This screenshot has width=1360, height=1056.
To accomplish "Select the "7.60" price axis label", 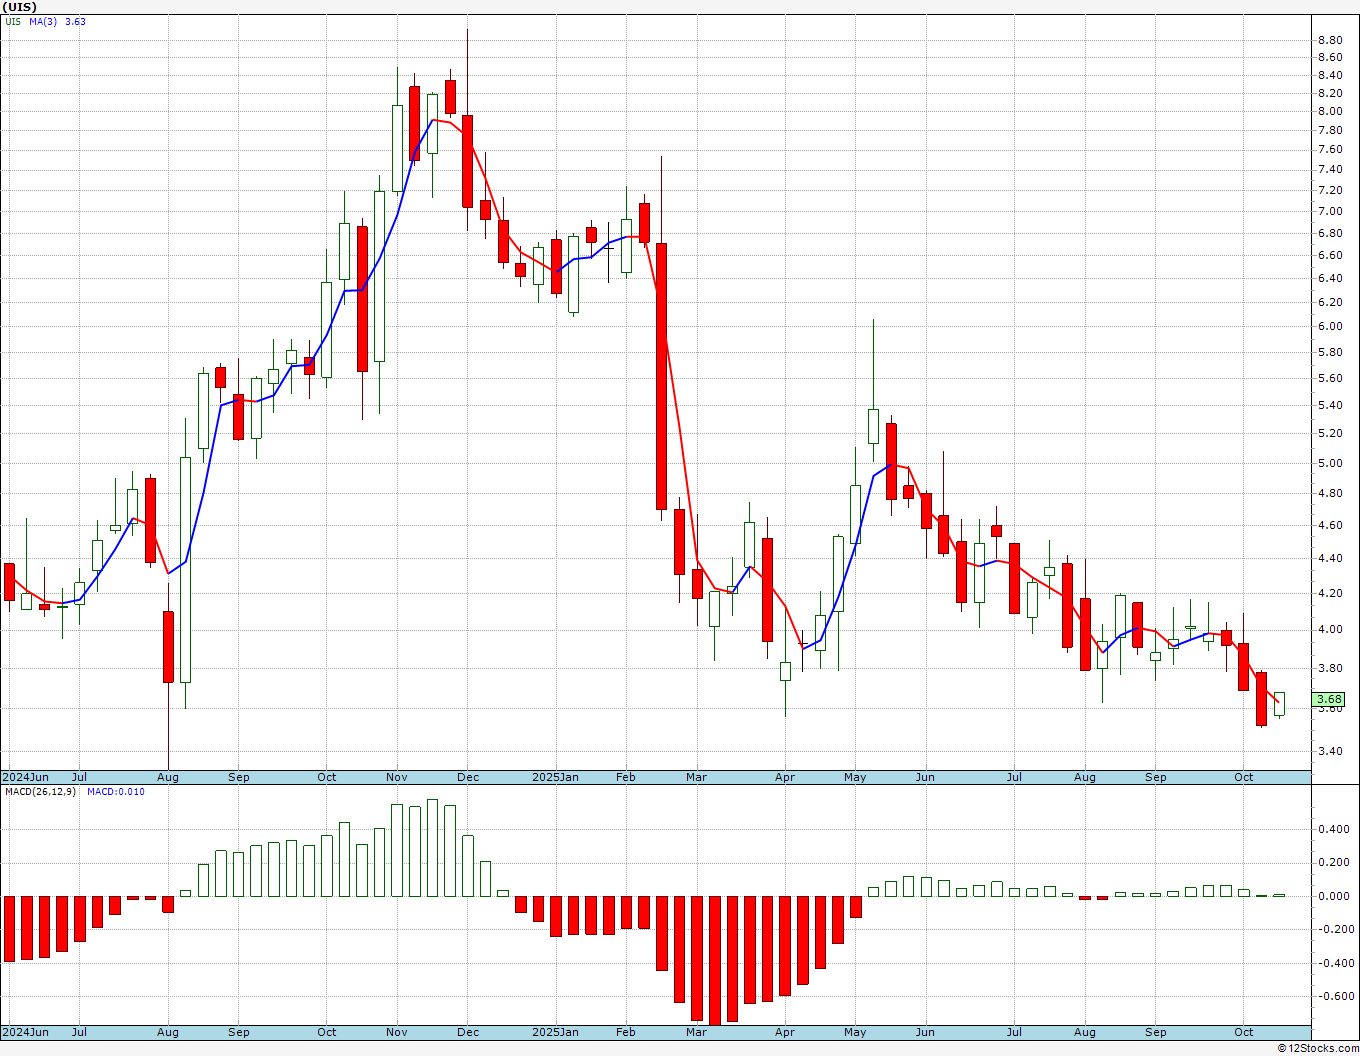I will [1330, 150].
